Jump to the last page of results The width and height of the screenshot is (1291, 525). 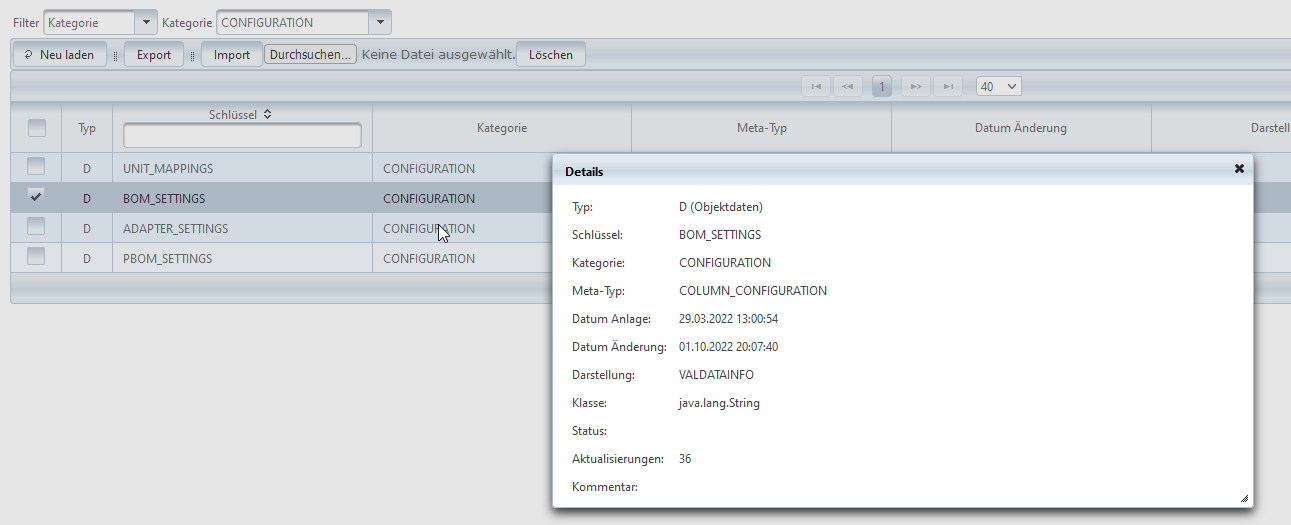click(x=947, y=87)
